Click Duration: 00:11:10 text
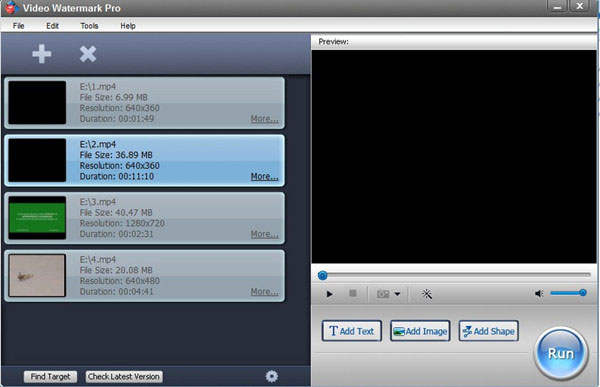 pyautogui.click(x=117, y=176)
